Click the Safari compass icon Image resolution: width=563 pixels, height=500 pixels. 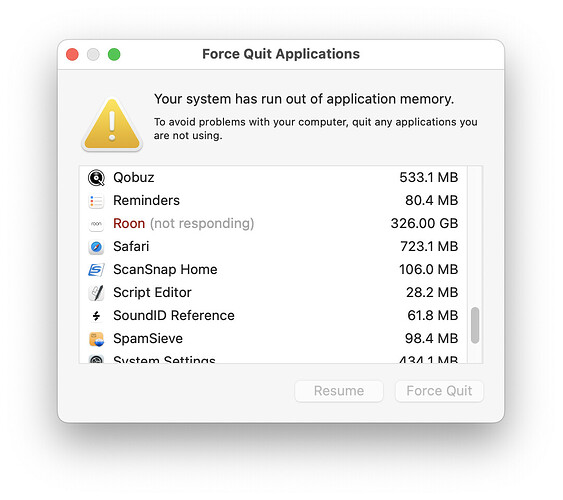(96, 247)
